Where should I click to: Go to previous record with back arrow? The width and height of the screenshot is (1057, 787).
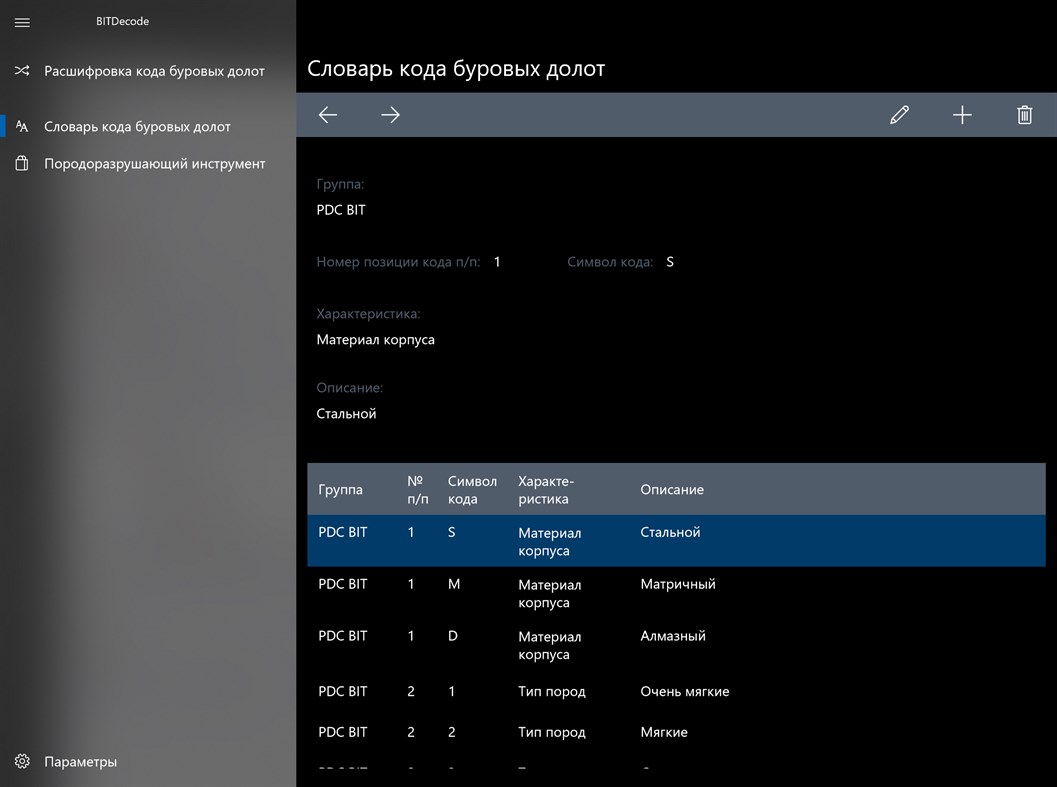pos(328,115)
